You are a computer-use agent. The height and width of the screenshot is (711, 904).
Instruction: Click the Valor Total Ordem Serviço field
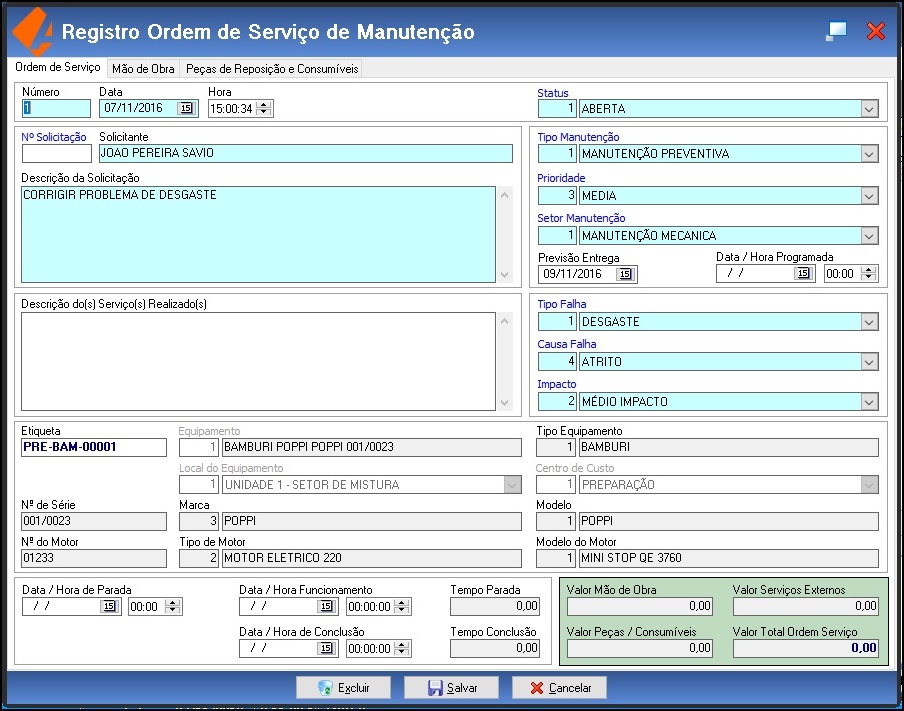806,648
